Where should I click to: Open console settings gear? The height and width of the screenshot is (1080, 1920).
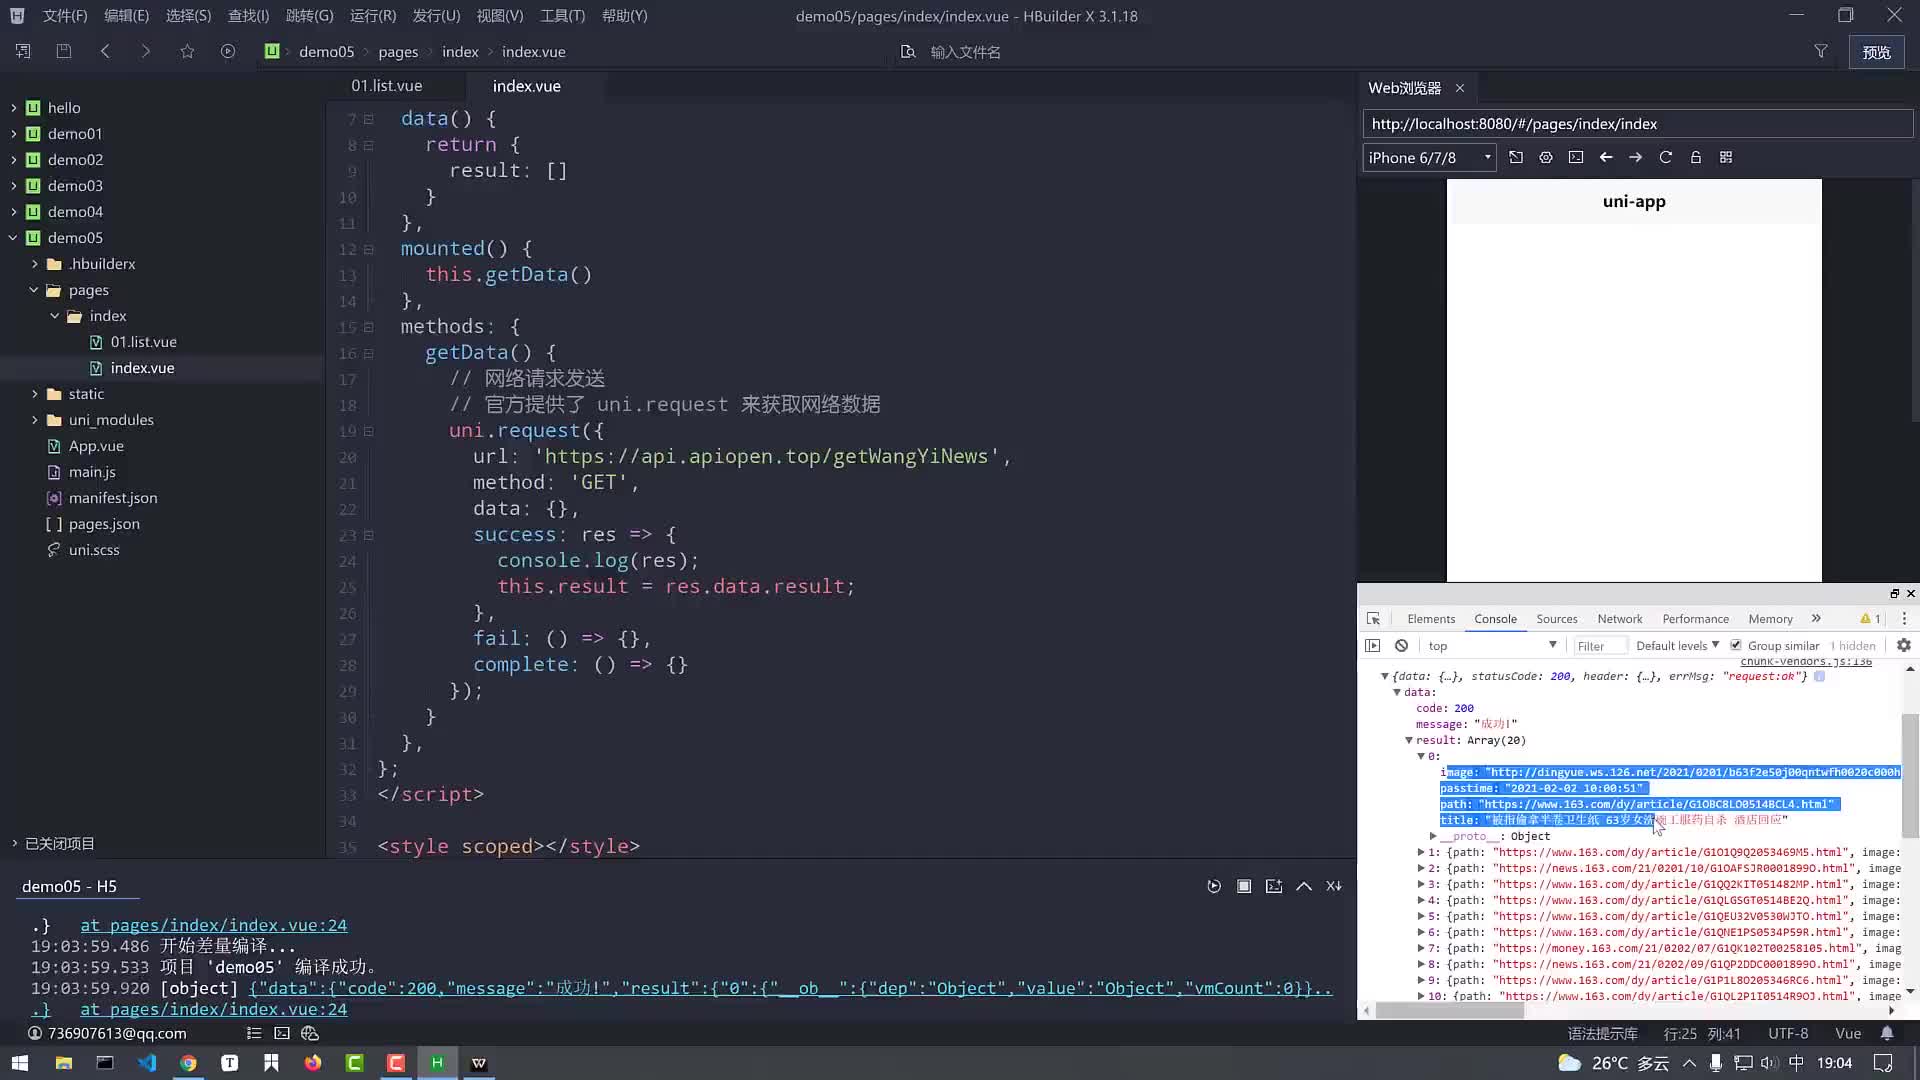[1904, 646]
